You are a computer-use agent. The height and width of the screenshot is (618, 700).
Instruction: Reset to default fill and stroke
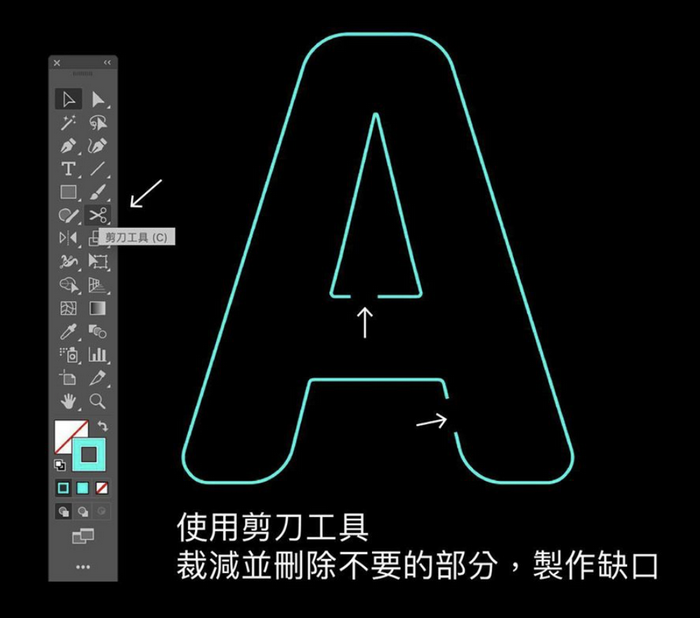tap(59, 465)
